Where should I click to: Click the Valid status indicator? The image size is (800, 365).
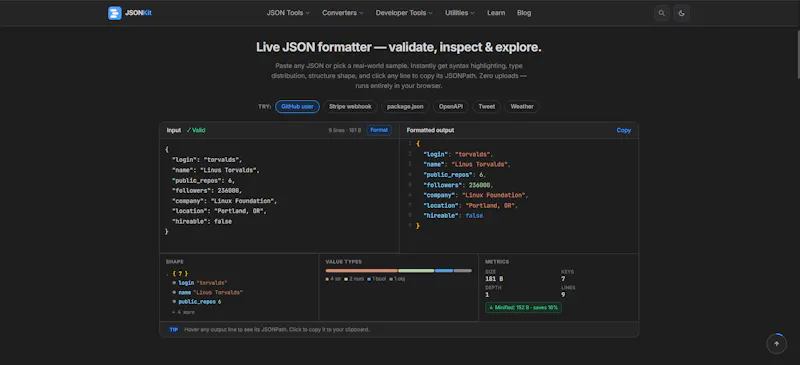pyautogui.click(x=196, y=130)
